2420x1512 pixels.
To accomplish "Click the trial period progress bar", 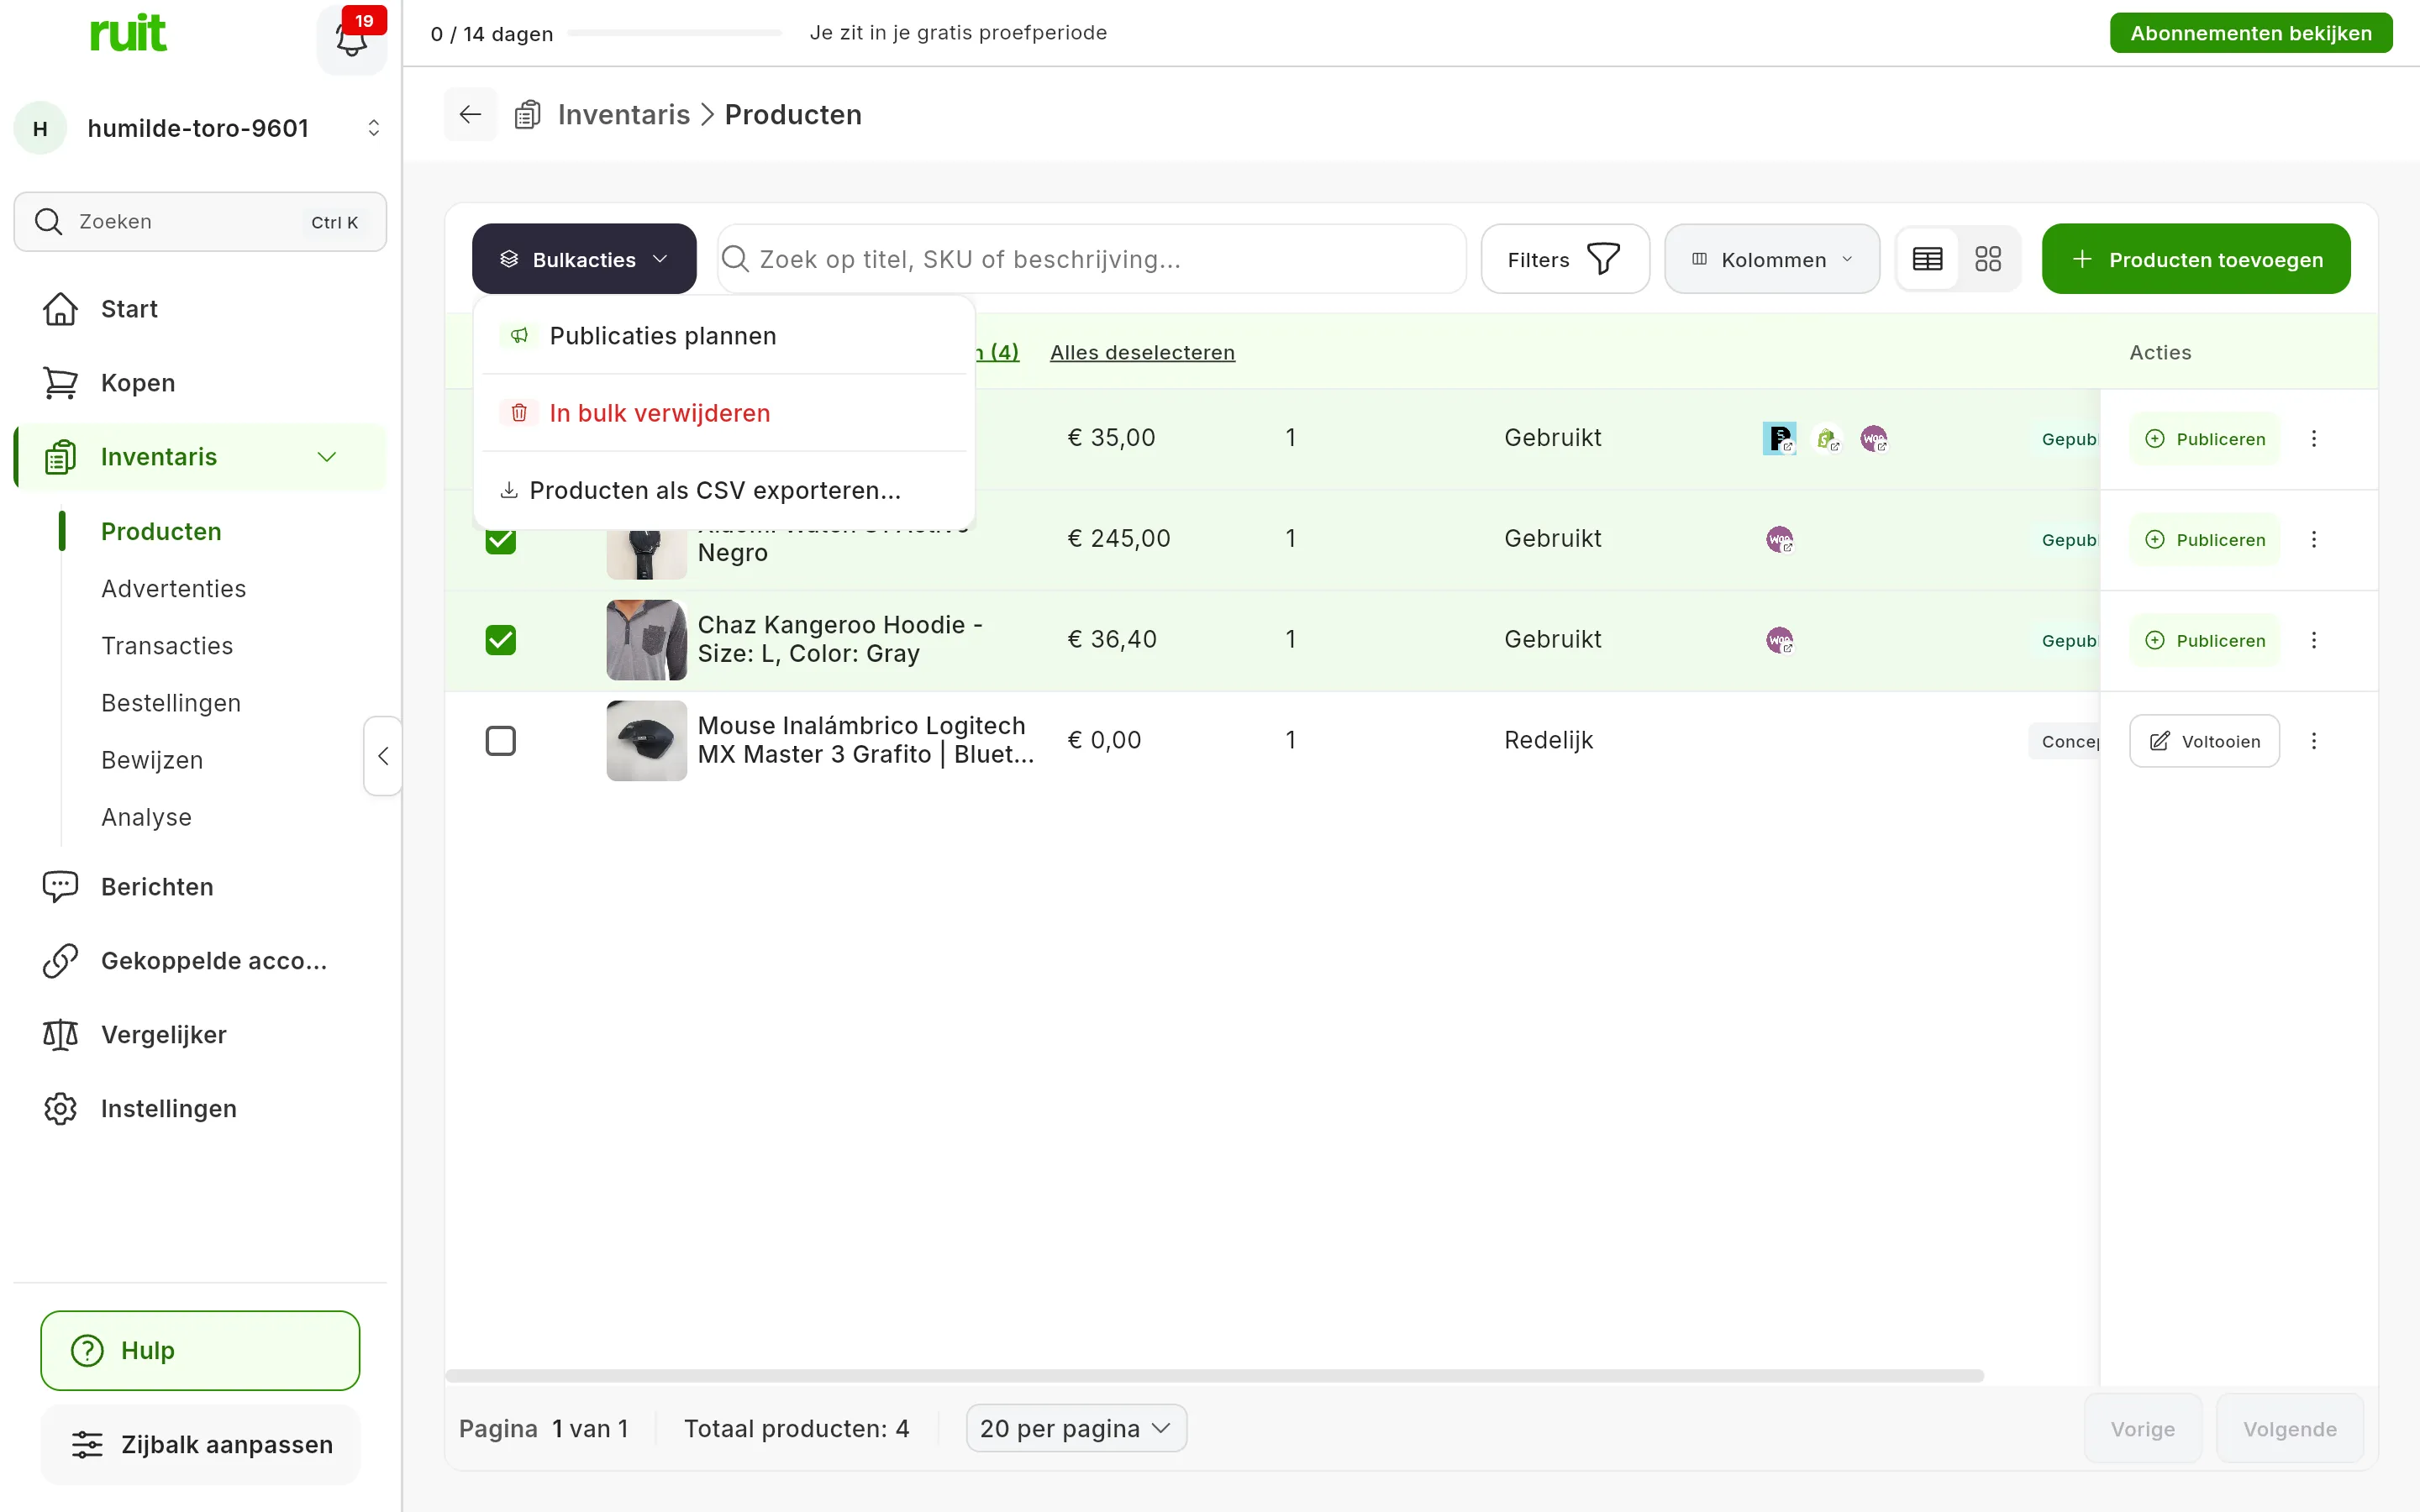I will [674, 33].
